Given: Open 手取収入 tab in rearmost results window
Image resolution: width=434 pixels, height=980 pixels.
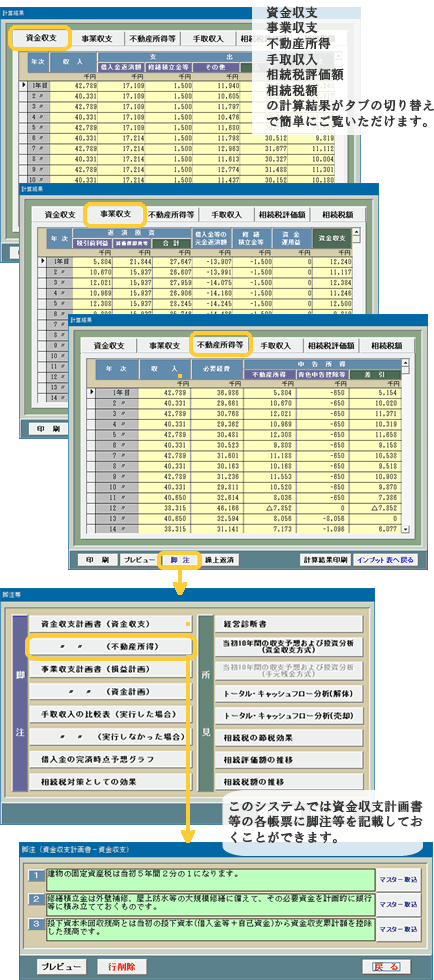Looking at the screenshot, I should pos(209,38).
